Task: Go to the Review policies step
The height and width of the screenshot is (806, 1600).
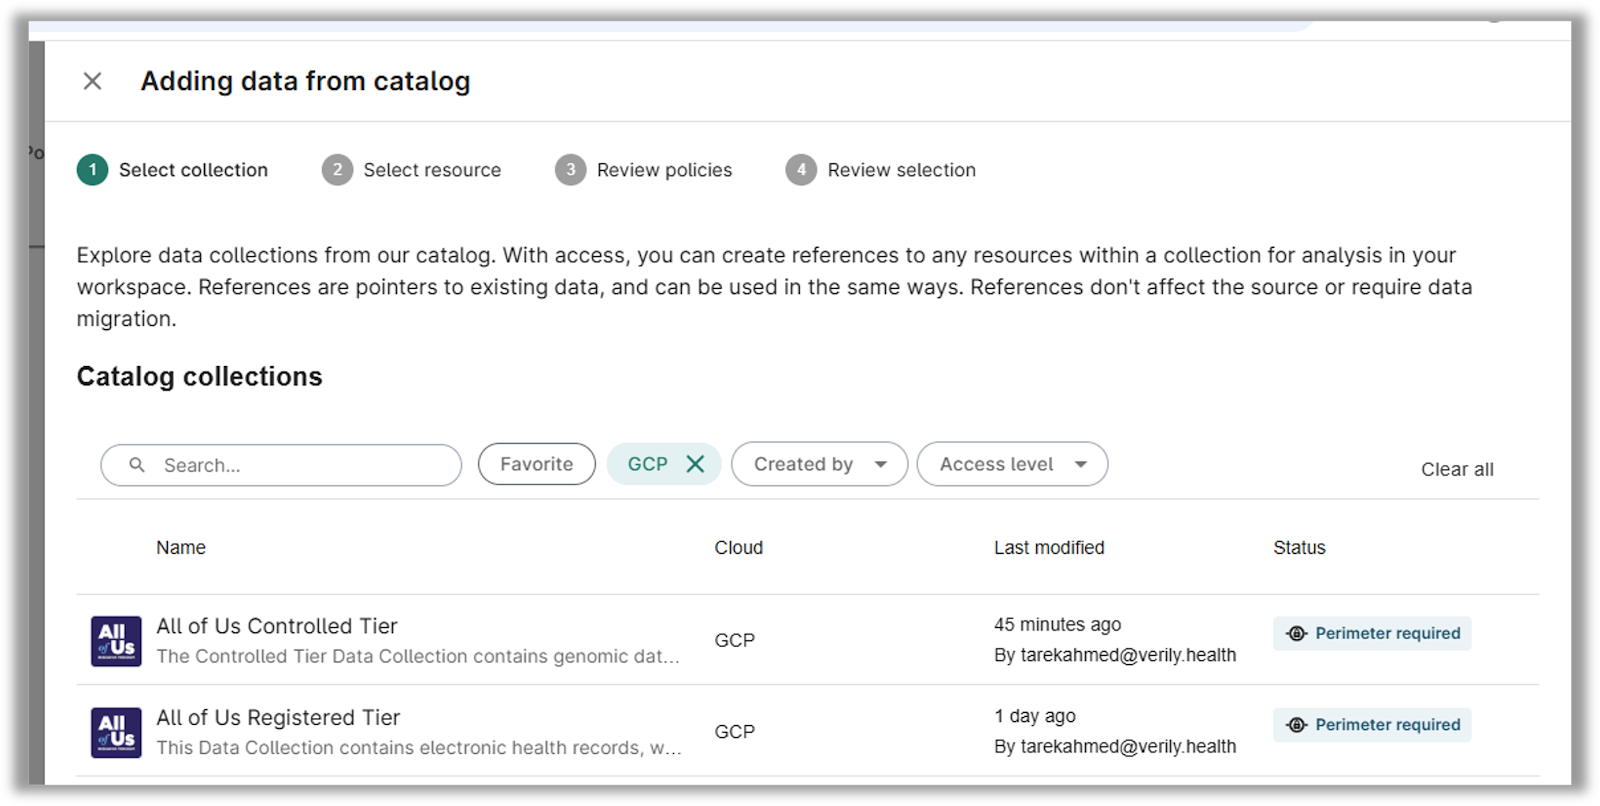Action: point(644,170)
